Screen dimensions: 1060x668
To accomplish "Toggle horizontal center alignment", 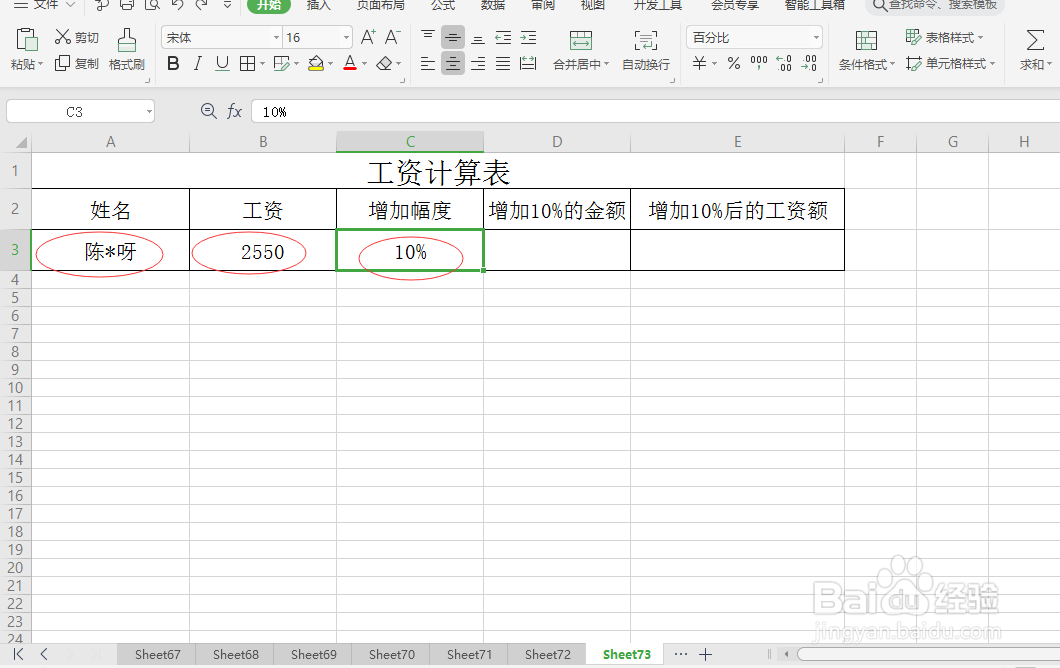I will (x=453, y=64).
